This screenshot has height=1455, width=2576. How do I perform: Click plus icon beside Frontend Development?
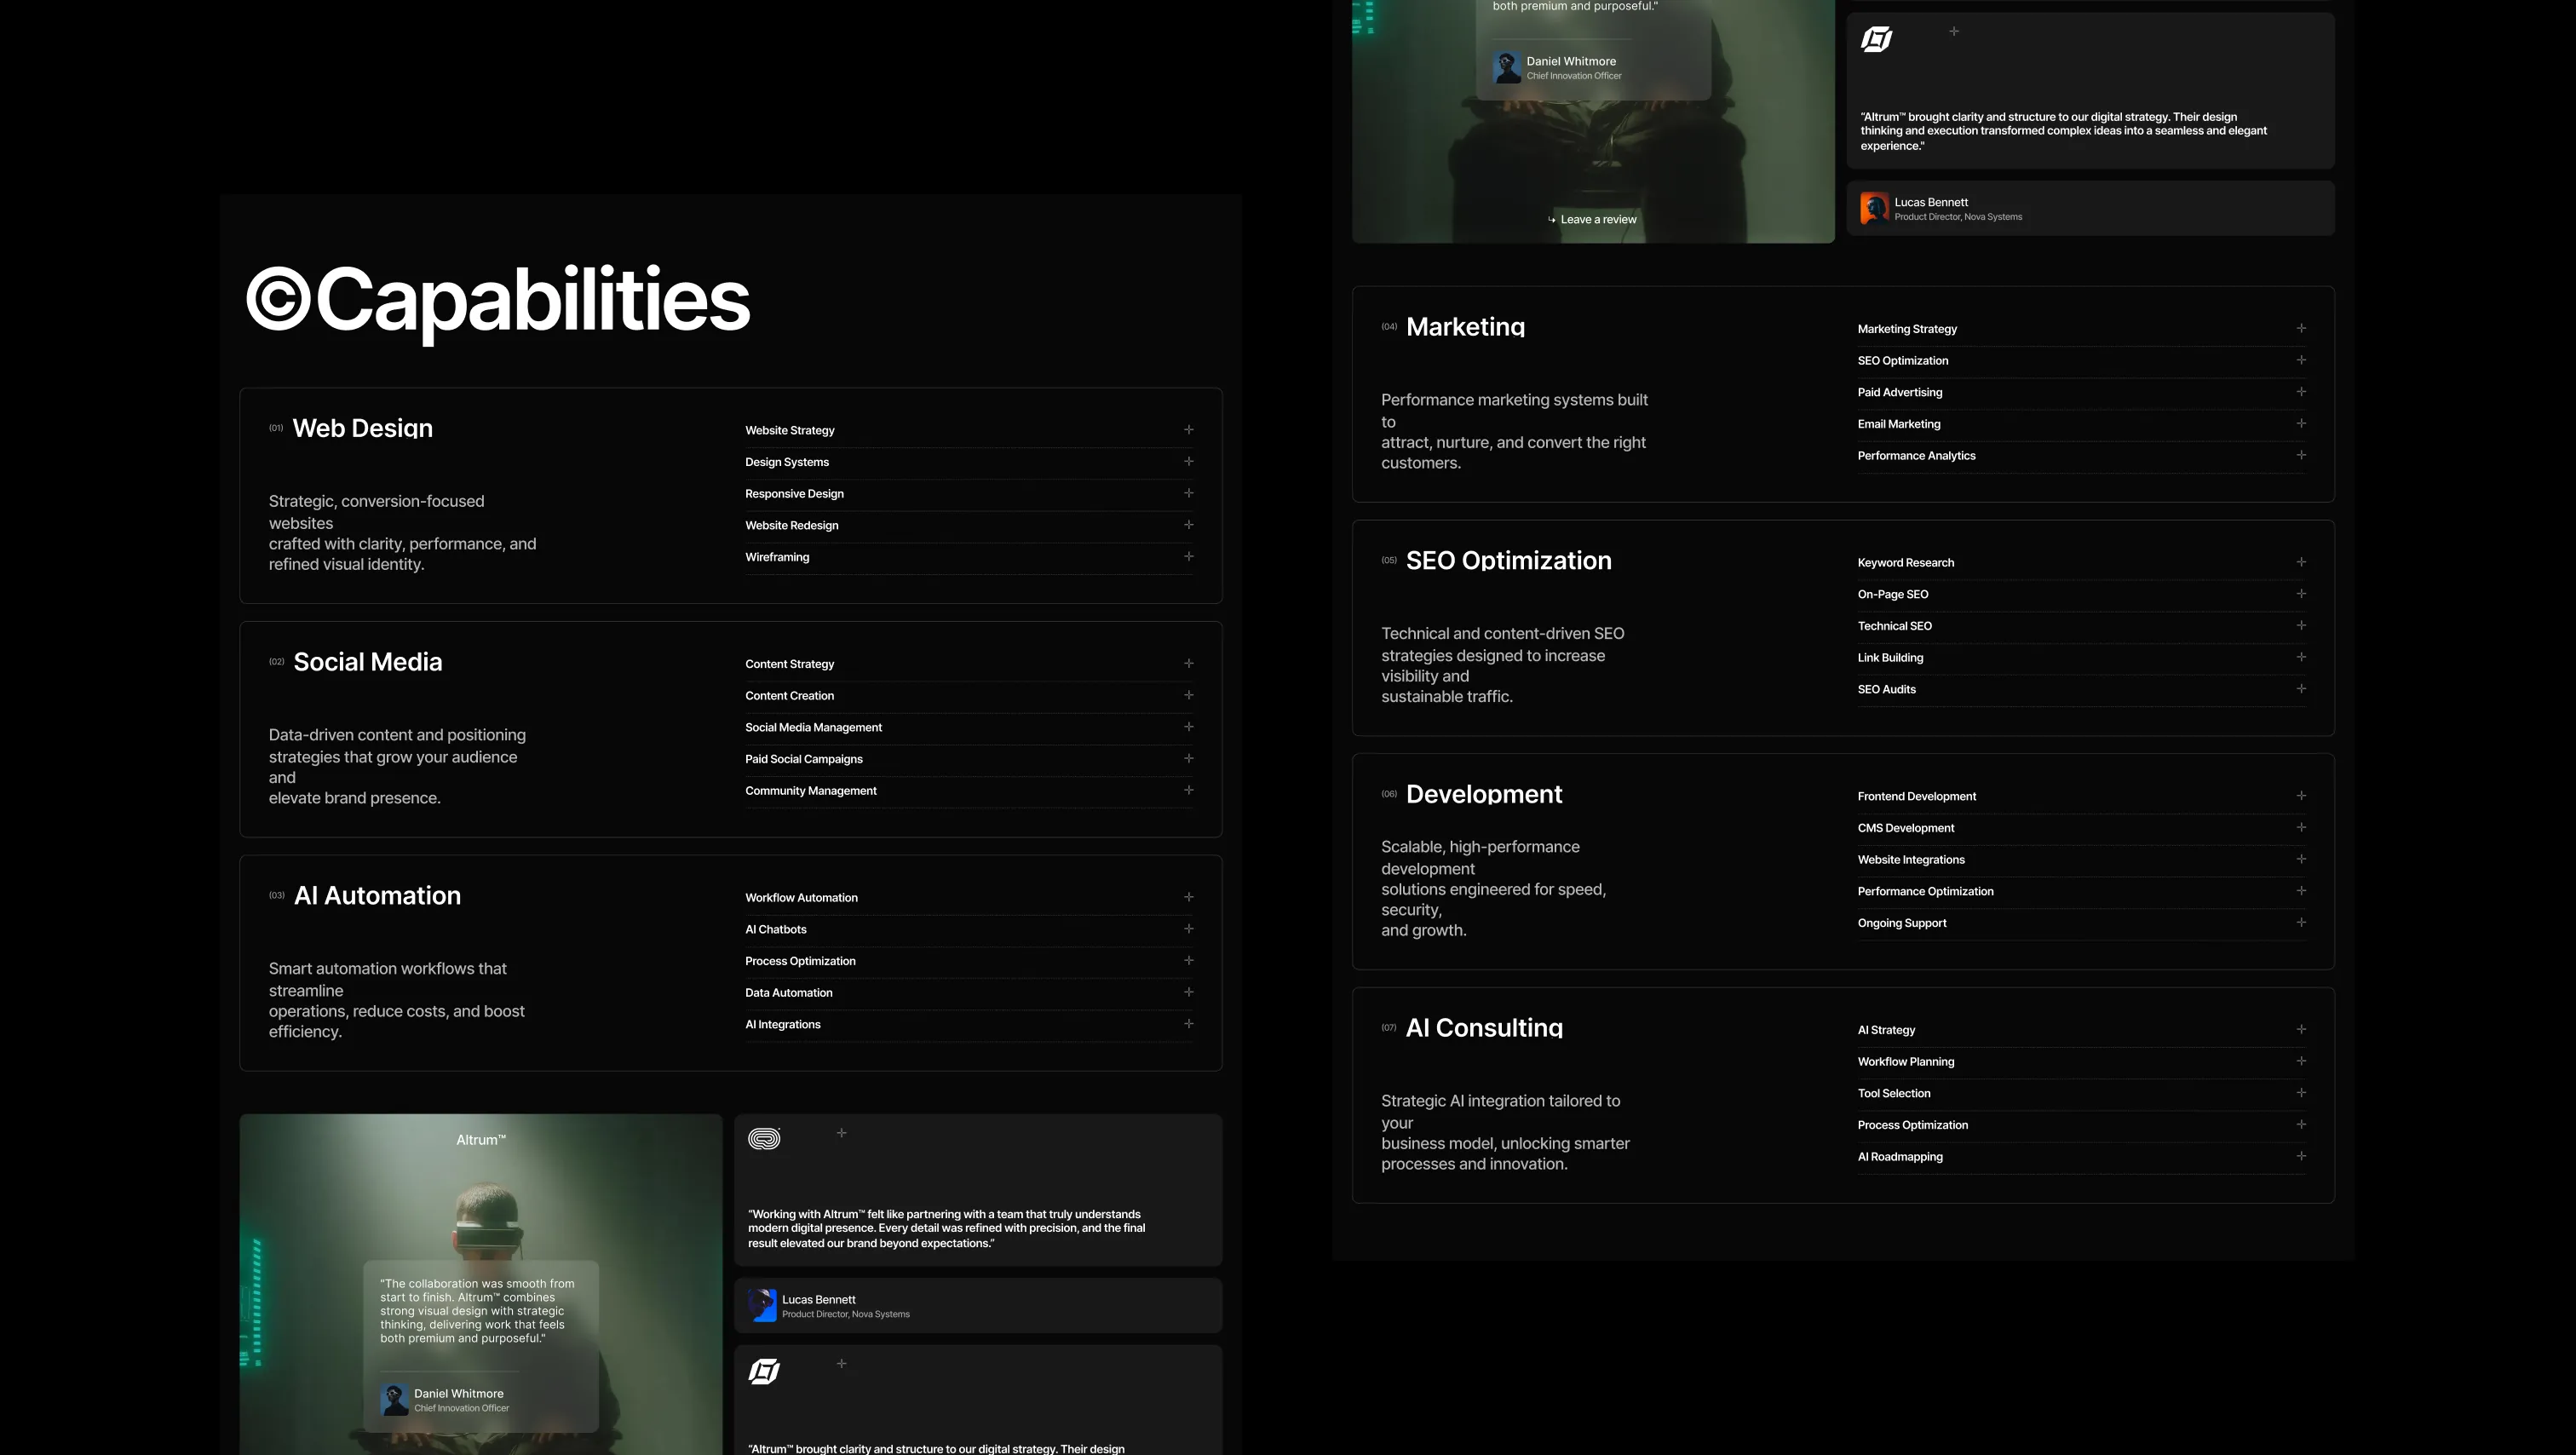[x=2301, y=796]
